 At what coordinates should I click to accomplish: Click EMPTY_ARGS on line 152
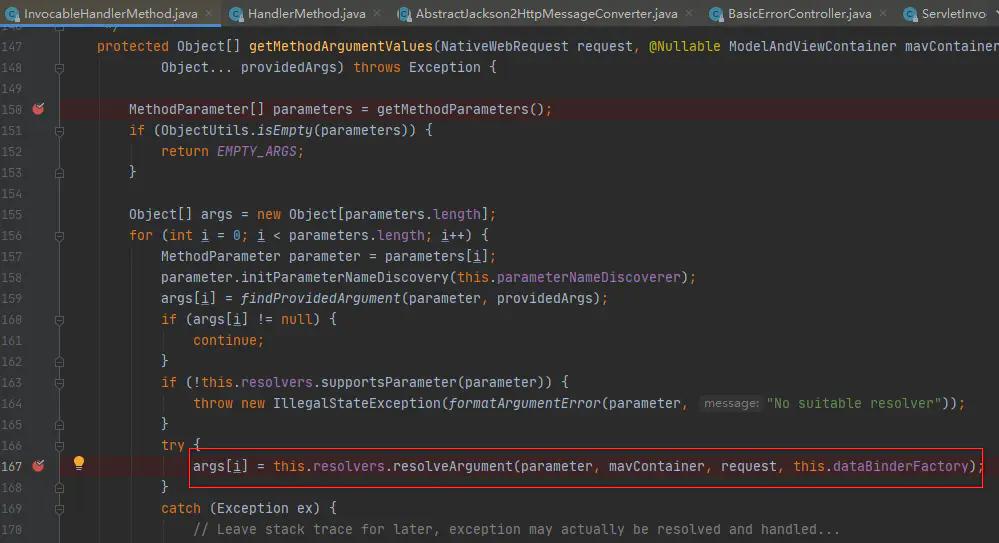tap(257, 152)
